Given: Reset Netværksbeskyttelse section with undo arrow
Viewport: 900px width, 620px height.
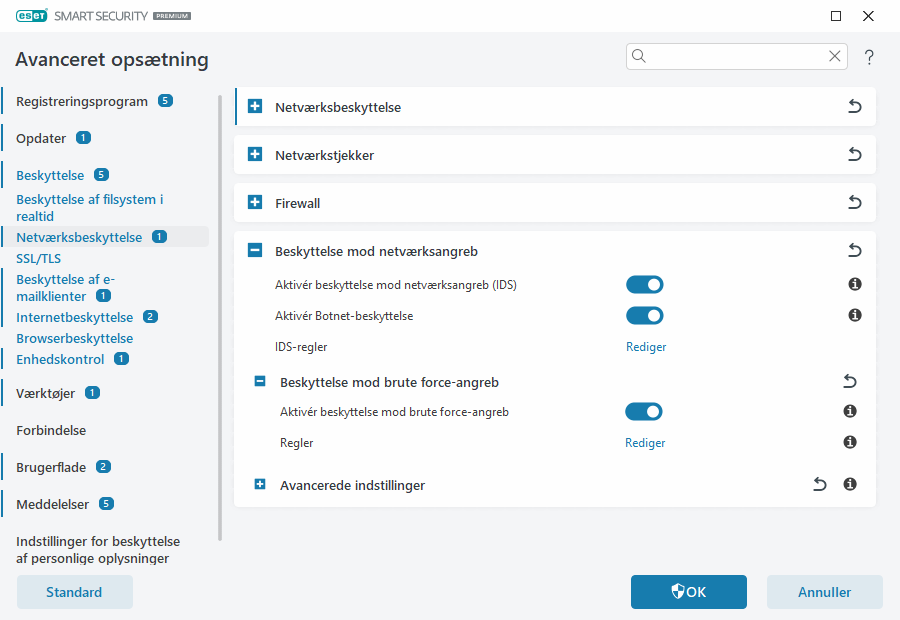Looking at the screenshot, I should pos(854,107).
